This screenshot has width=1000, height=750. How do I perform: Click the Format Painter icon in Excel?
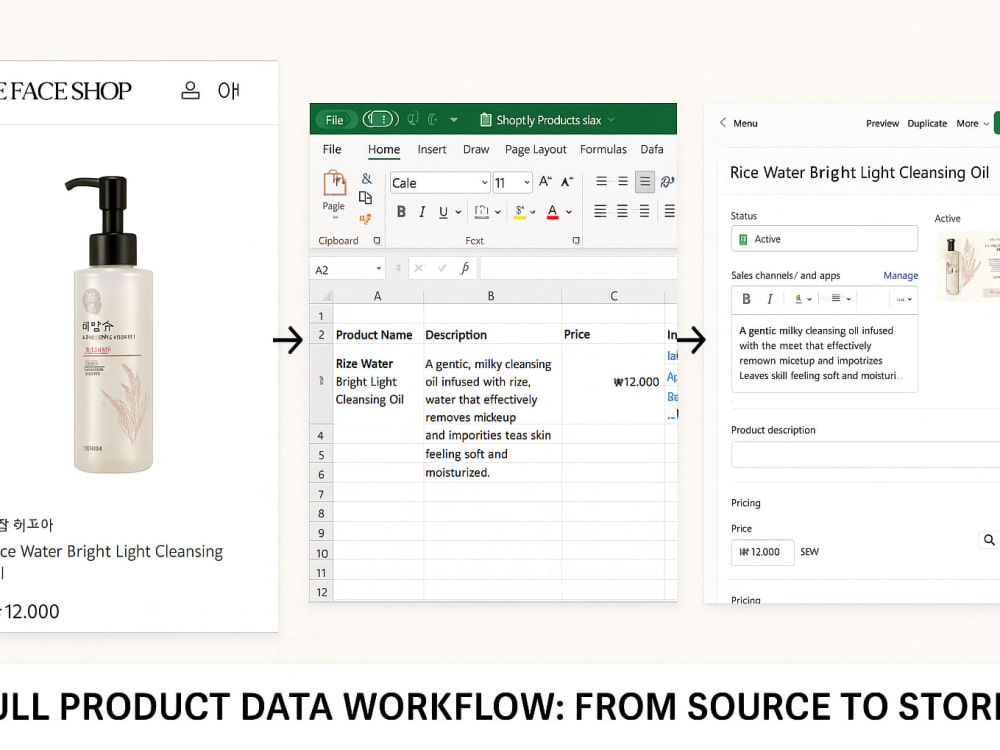tap(365, 219)
